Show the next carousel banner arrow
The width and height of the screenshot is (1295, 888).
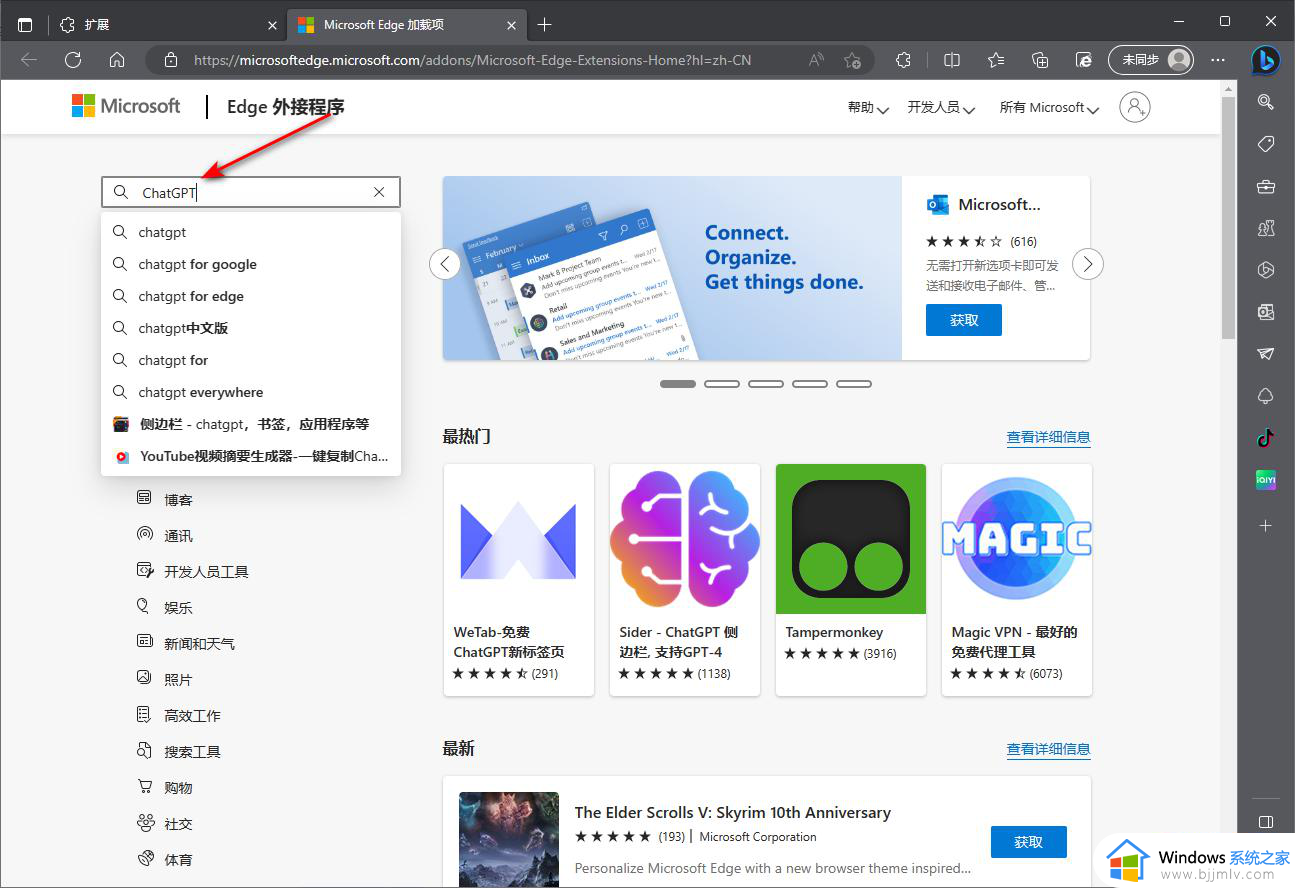tap(1088, 264)
